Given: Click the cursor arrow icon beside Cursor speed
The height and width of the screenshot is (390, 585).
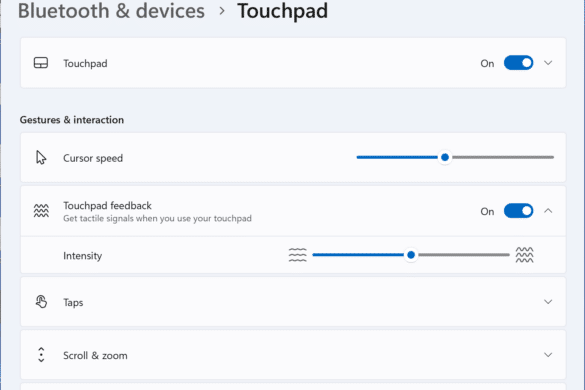Looking at the screenshot, I should [x=41, y=157].
